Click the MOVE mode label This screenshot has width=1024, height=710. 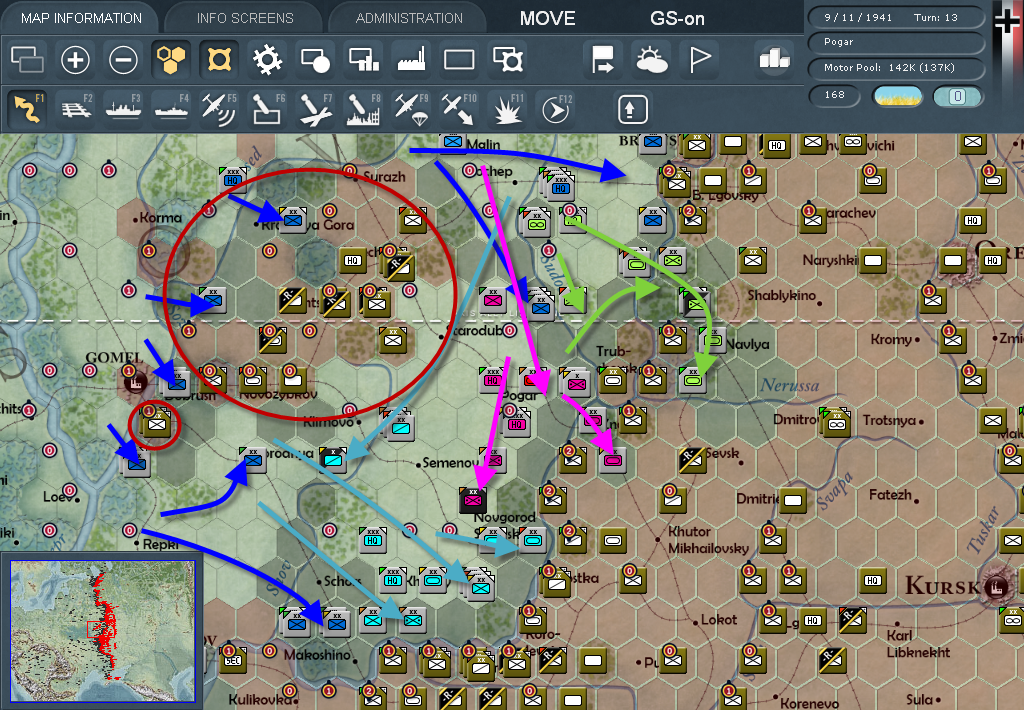coord(547,18)
